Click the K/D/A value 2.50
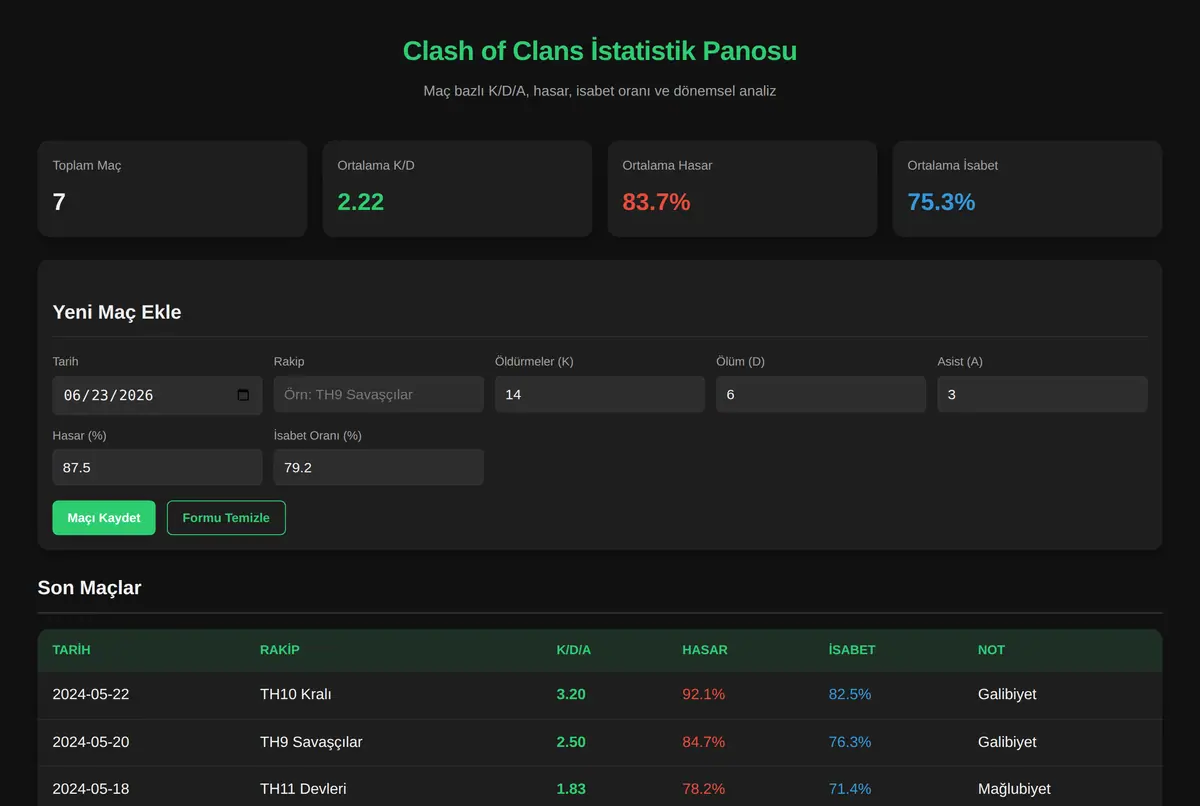The image size is (1200, 806). (571, 742)
